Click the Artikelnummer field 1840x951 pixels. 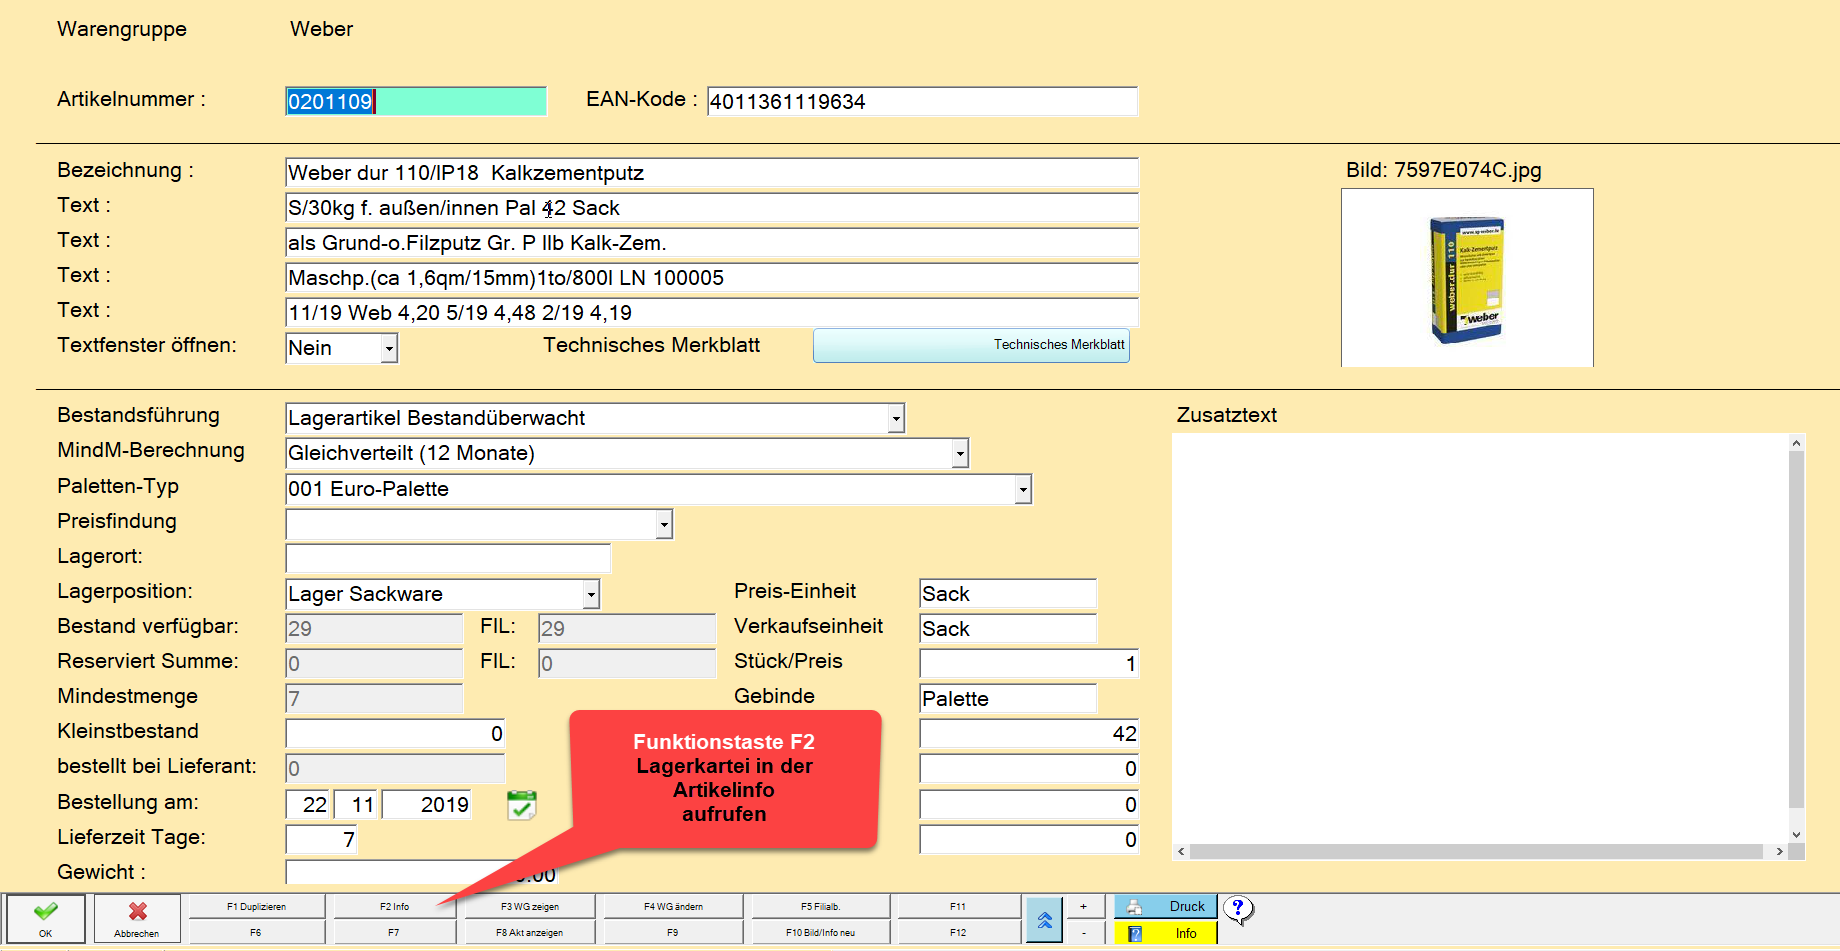pyautogui.click(x=416, y=101)
